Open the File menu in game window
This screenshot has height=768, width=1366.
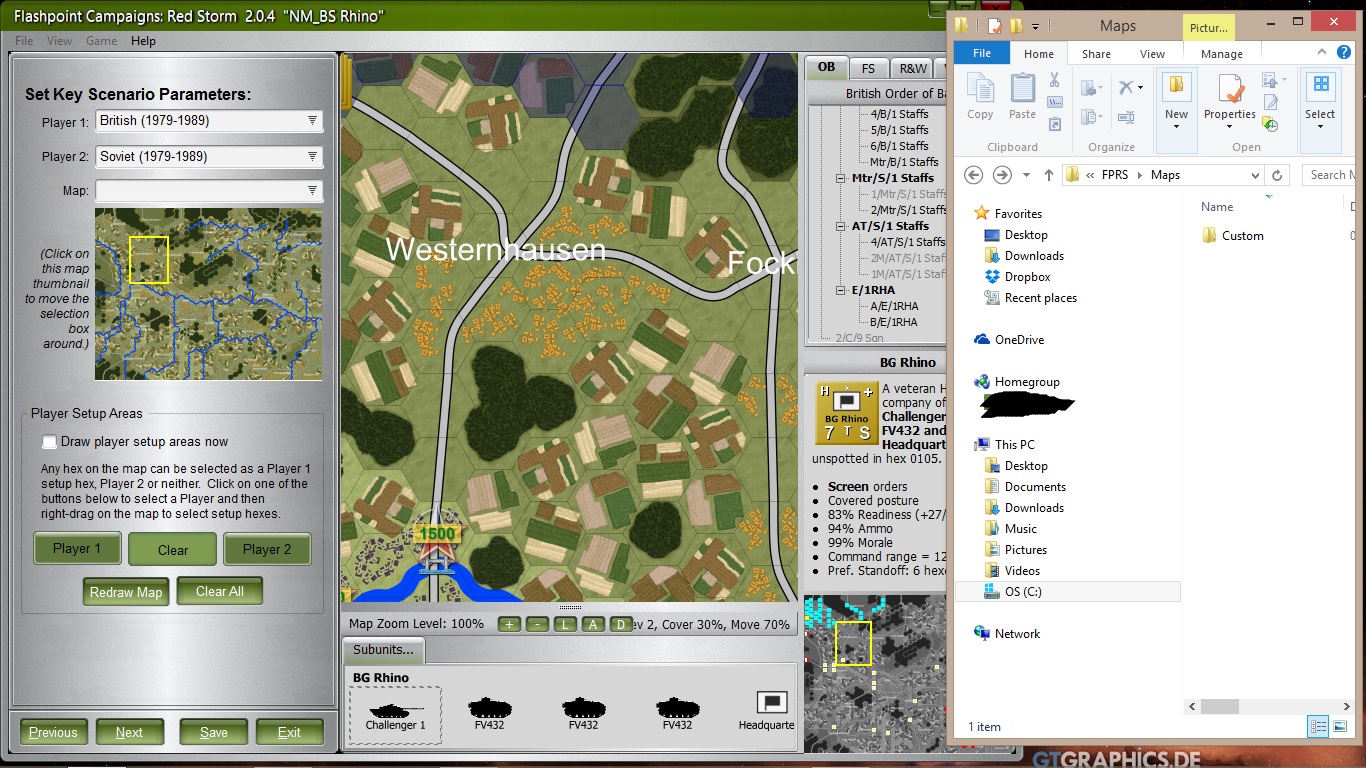24,41
